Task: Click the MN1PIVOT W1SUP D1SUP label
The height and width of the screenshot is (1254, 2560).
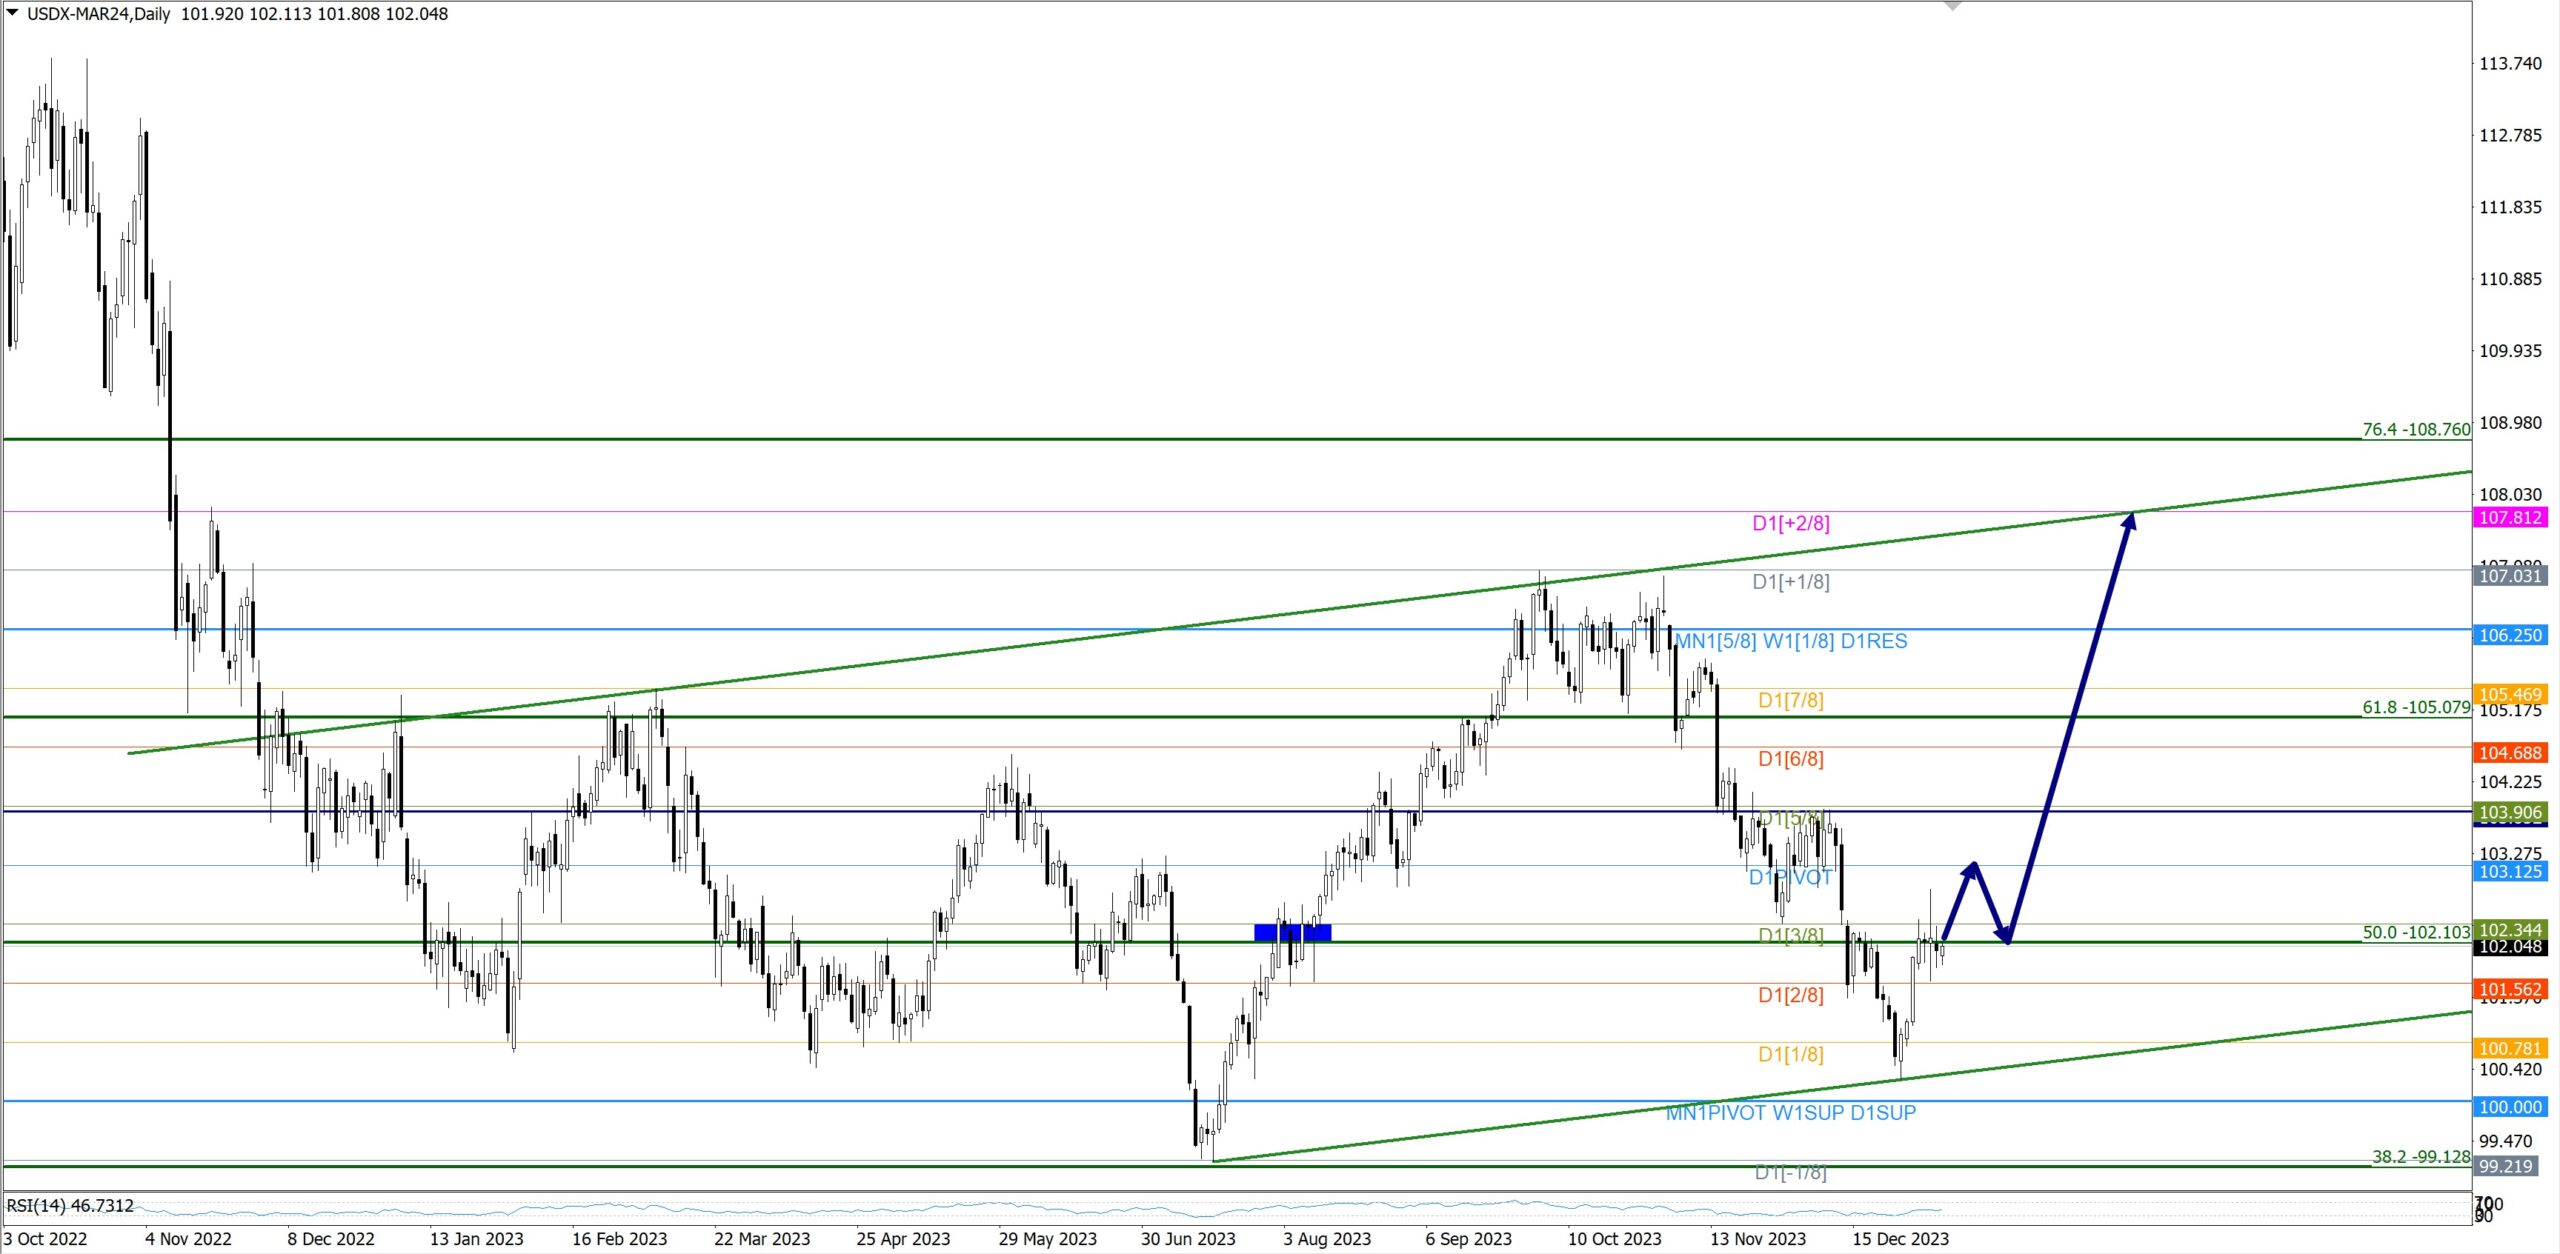Action: [1790, 1112]
